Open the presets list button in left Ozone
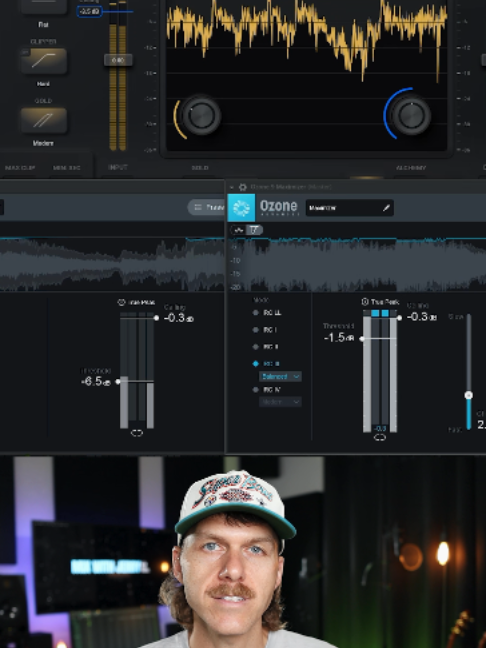 [x=206, y=207]
